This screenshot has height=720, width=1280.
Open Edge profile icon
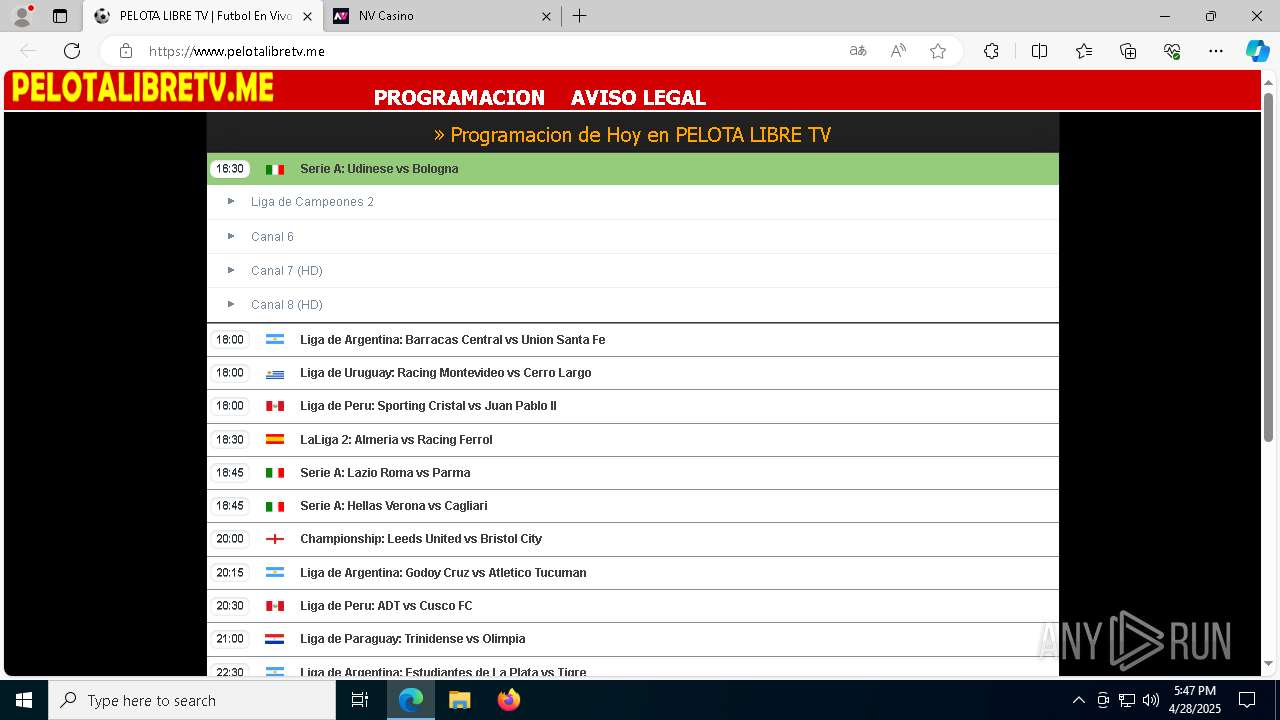pos(22,16)
